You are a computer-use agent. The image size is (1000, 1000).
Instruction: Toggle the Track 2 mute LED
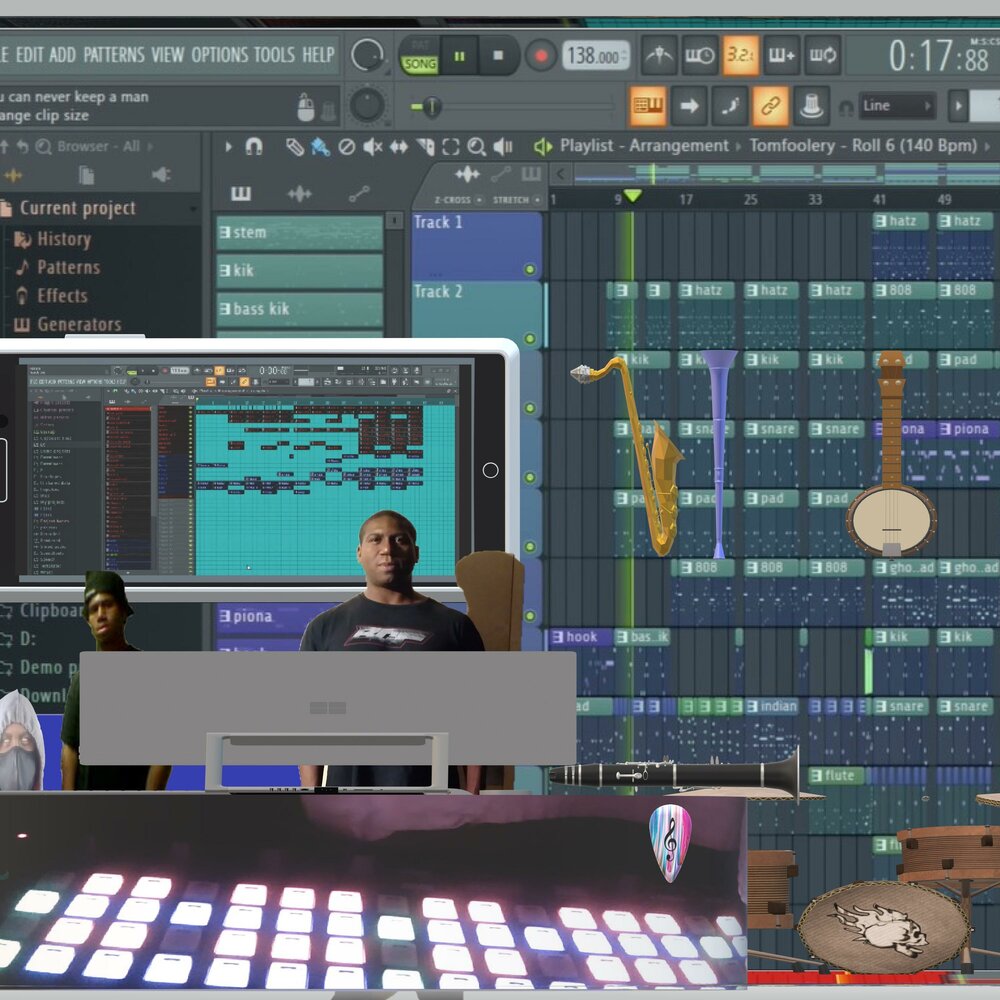pos(529,339)
